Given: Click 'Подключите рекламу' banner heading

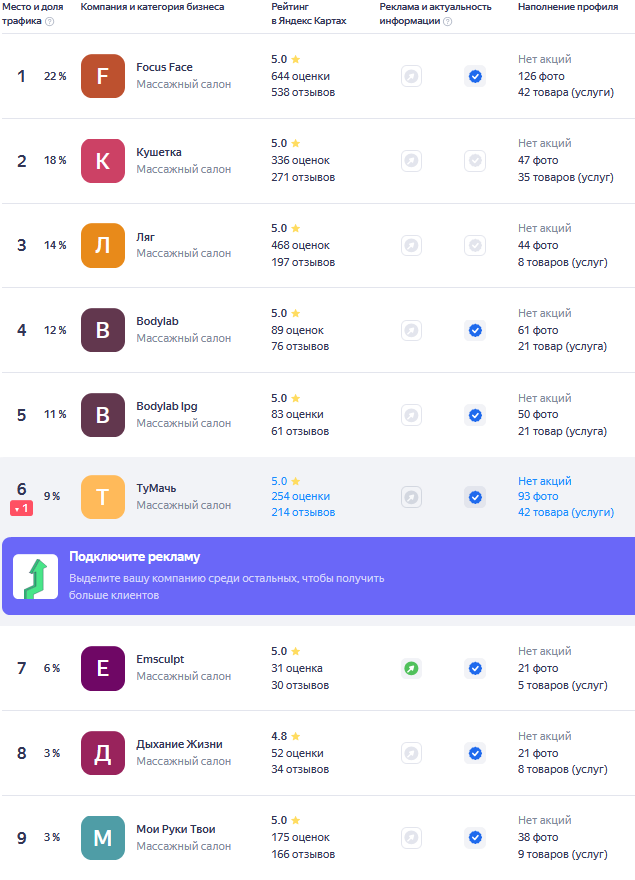Looking at the screenshot, I should coord(134,557).
